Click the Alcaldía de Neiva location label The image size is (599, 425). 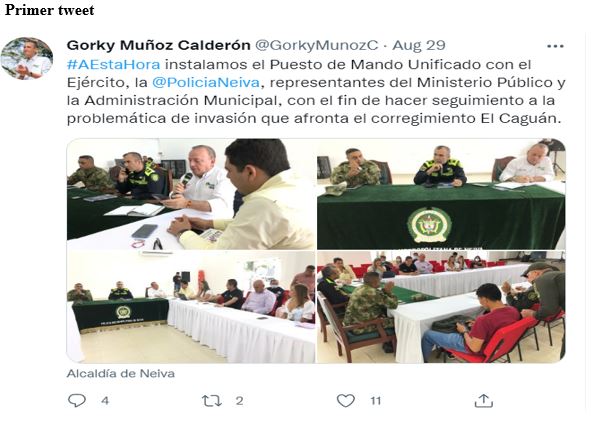pyautogui.click(x=121, y=373)
